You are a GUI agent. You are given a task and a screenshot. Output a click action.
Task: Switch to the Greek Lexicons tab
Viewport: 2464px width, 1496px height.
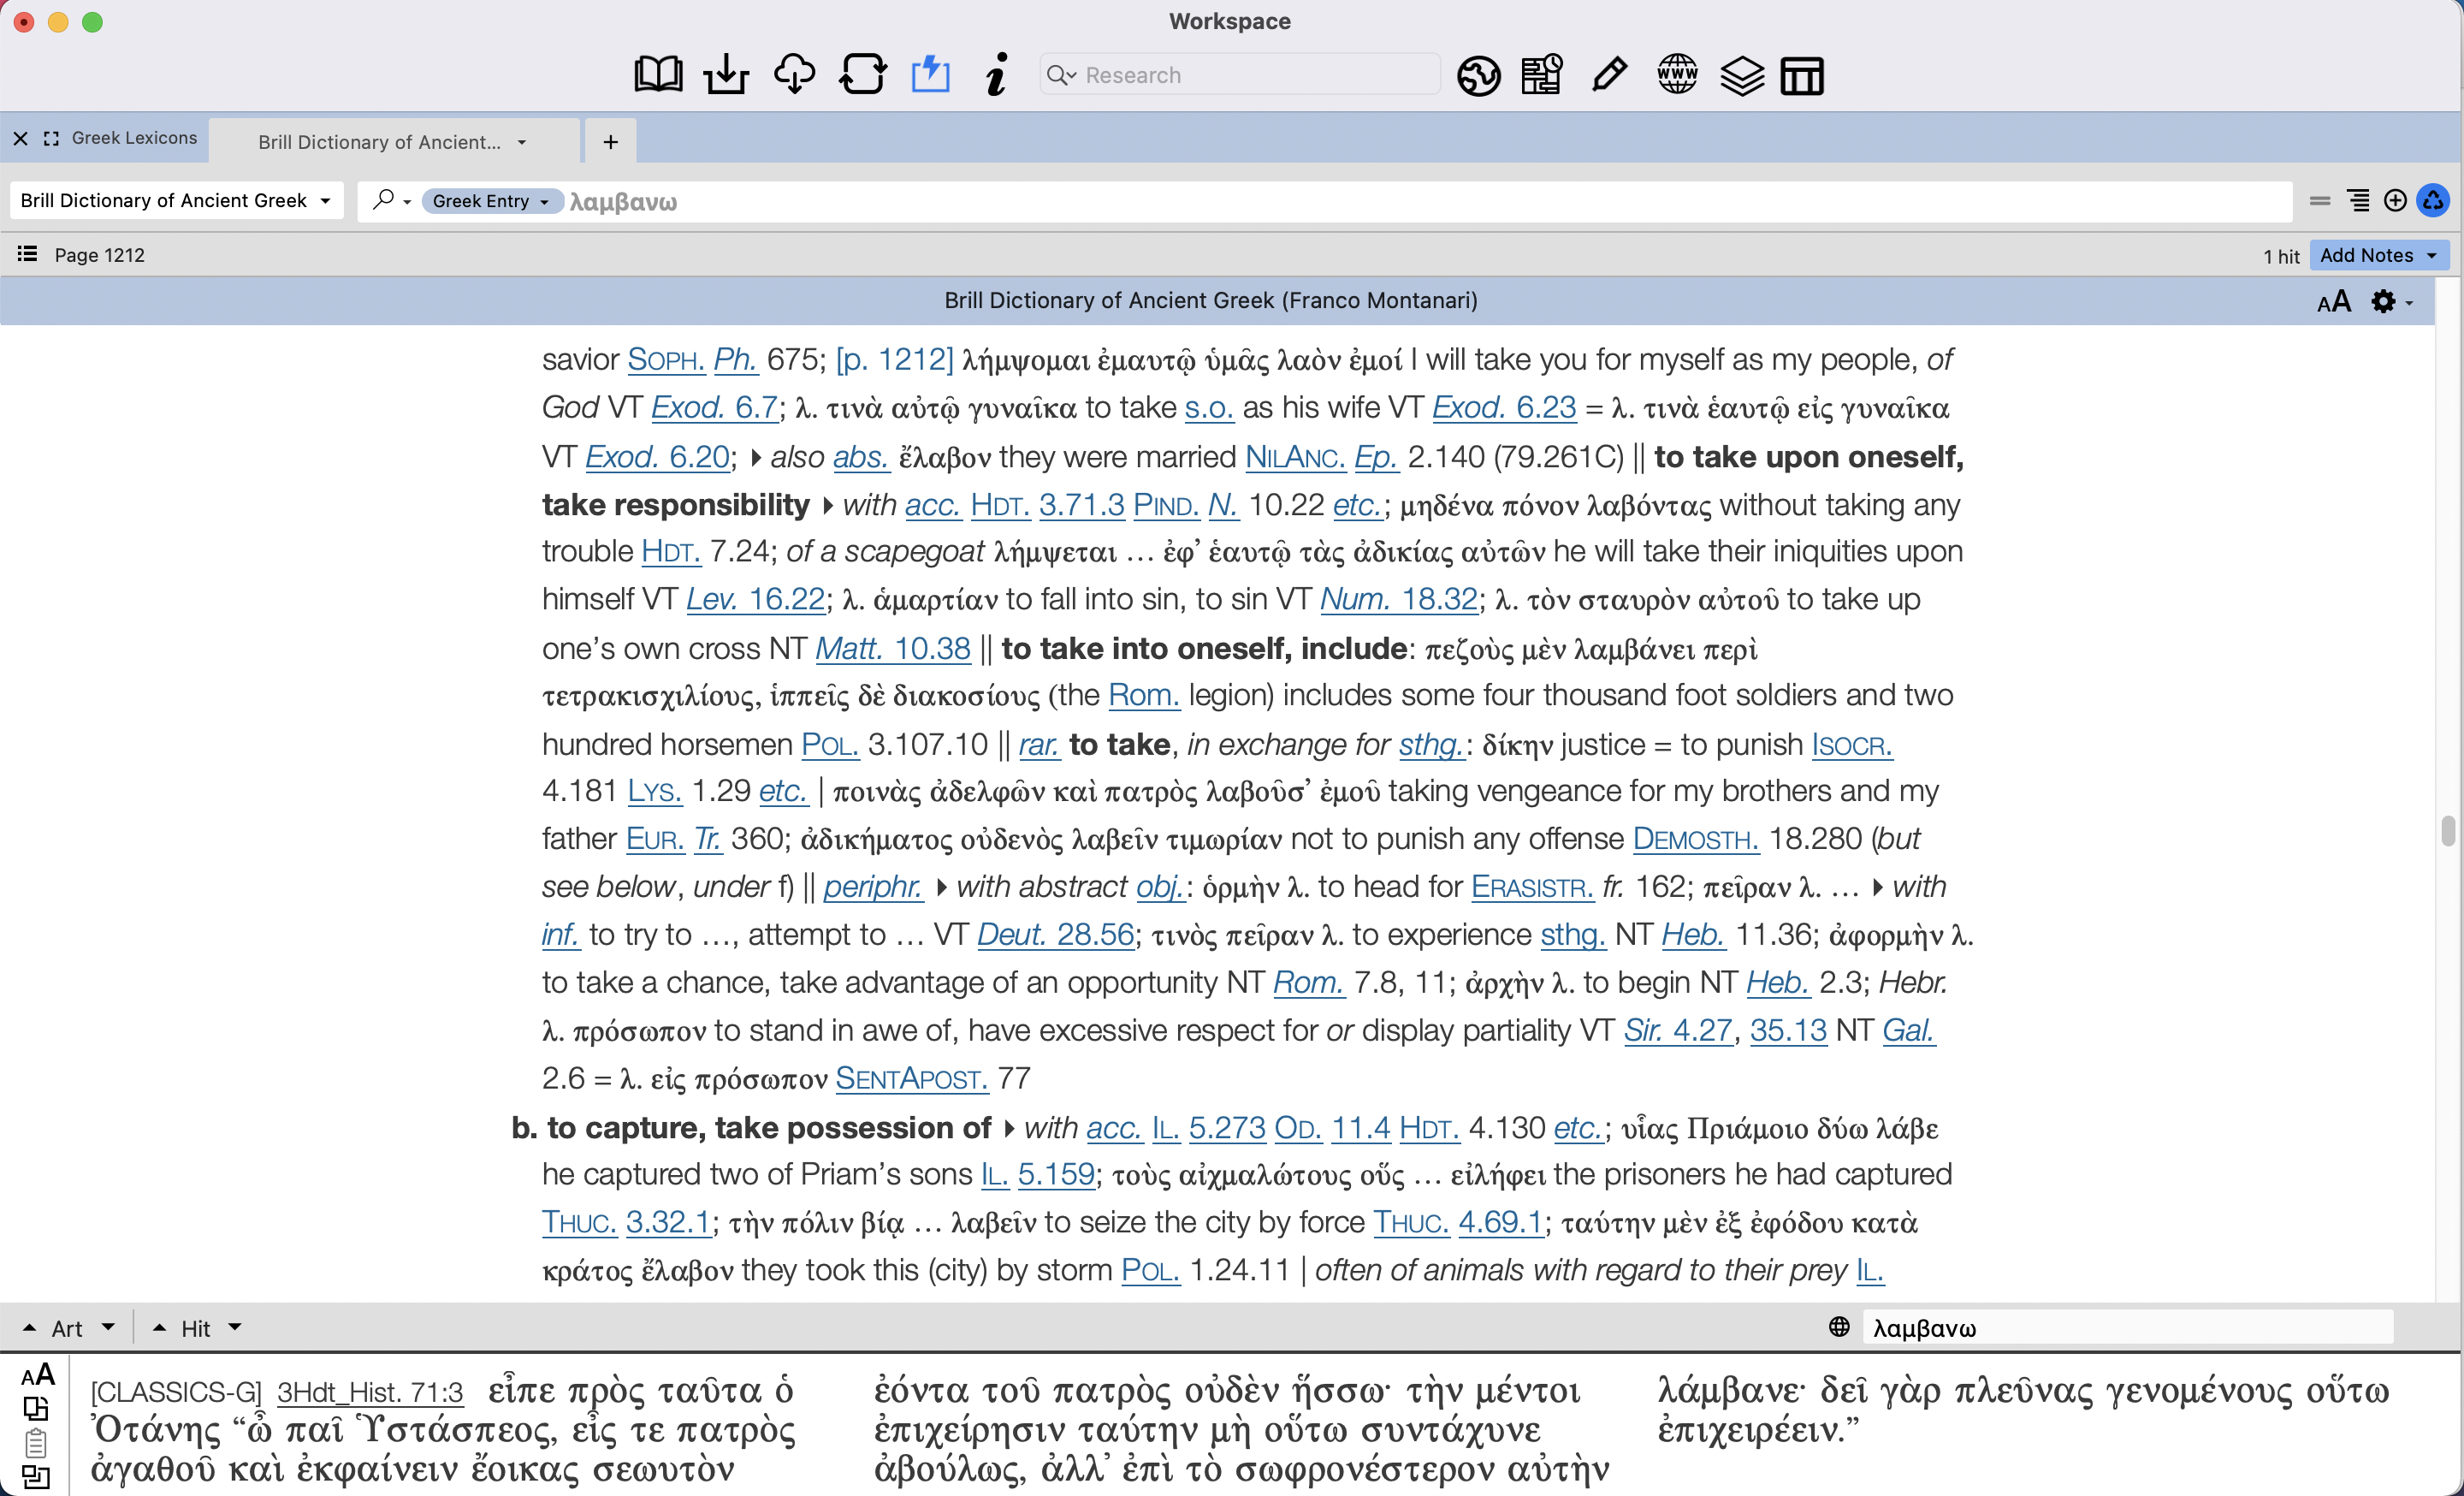133,138
